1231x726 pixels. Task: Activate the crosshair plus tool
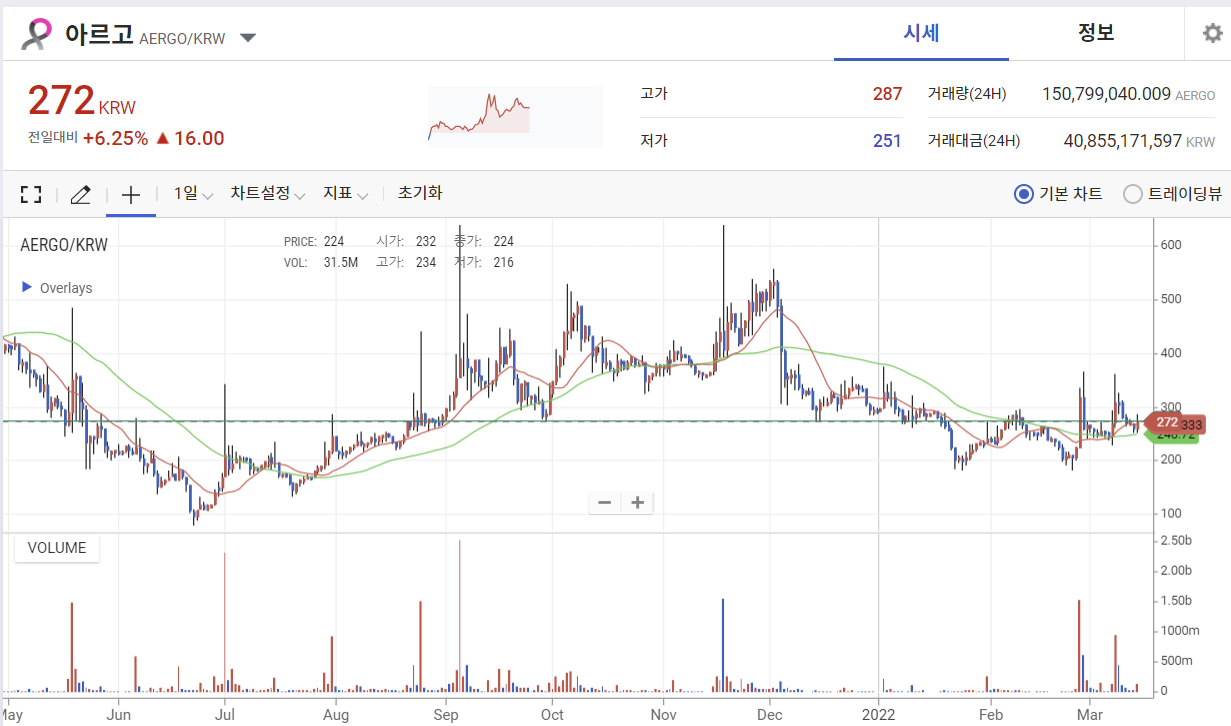click(130, 194)
